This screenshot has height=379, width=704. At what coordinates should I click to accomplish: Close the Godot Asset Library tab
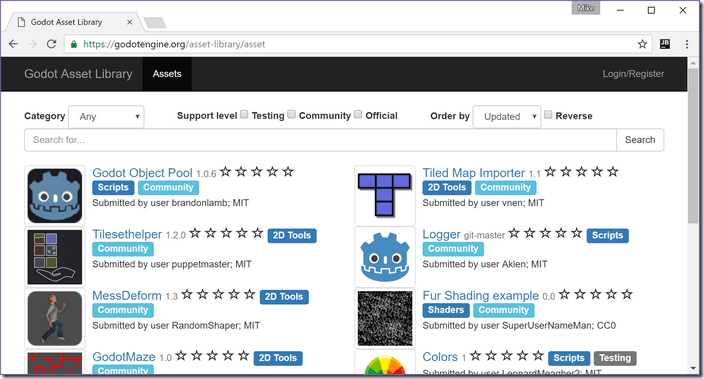tap(129, 22)
